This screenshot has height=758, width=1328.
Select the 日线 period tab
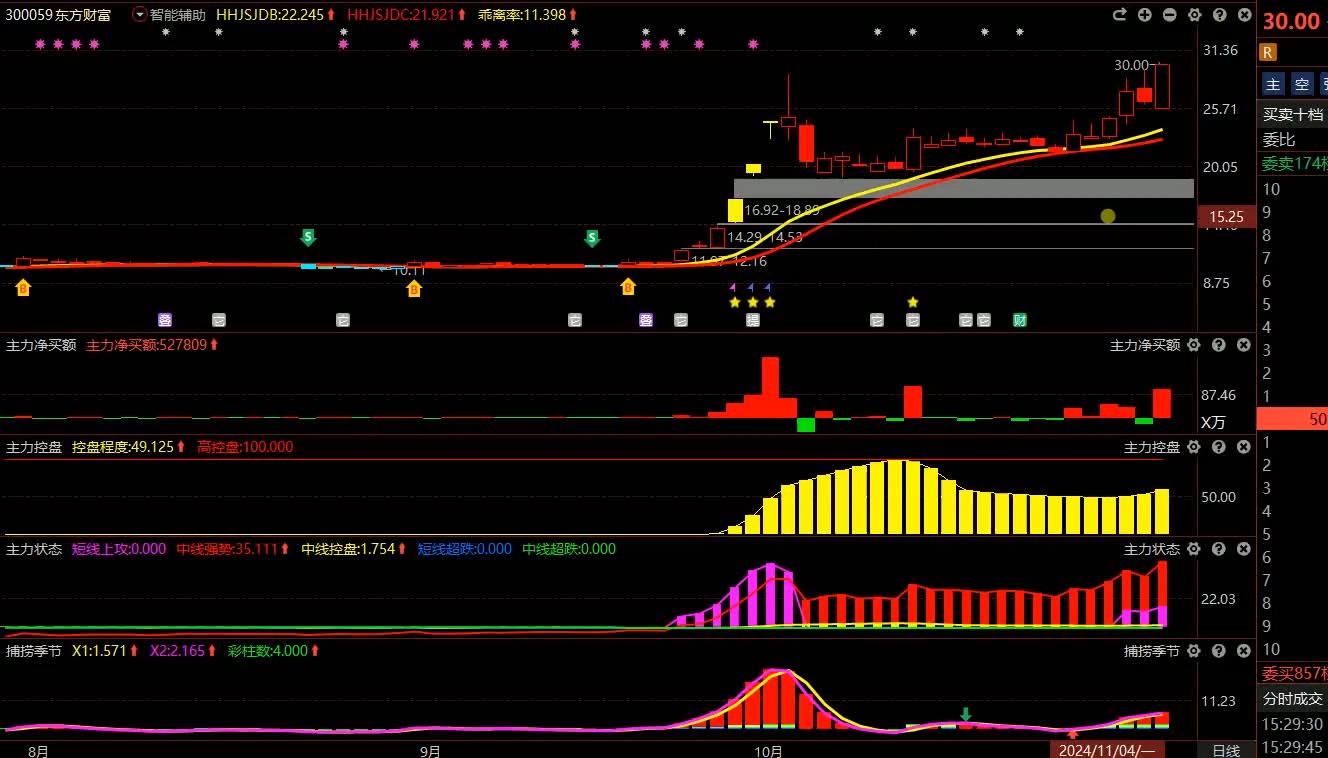pyautogui.click(x=1226, y=750)
